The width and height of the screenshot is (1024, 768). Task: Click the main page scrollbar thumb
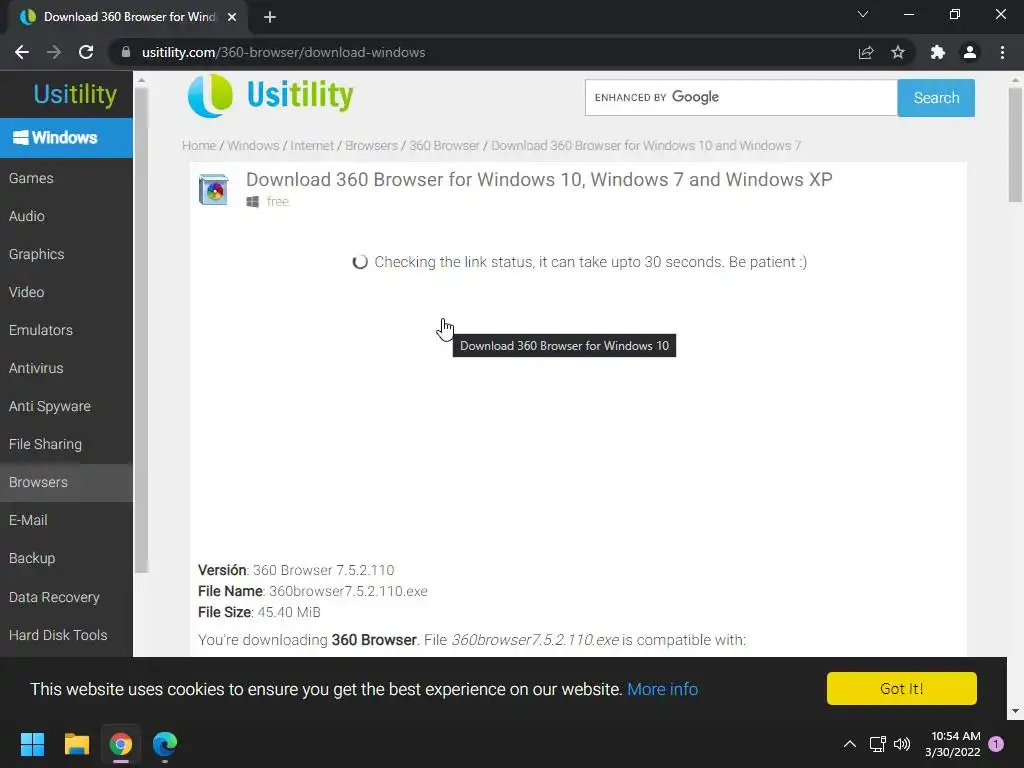pos(1015,145)
